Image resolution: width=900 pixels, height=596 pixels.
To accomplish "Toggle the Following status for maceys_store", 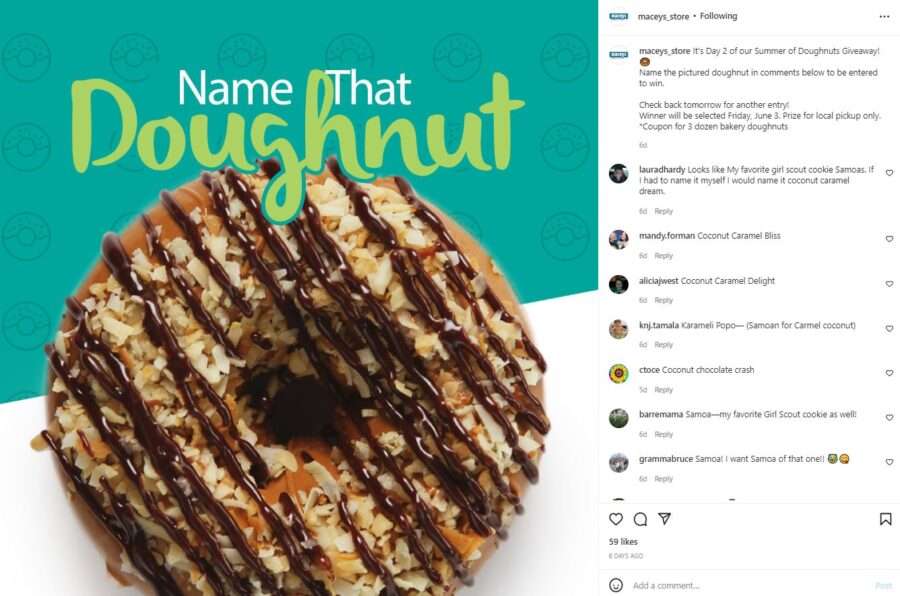I will pyautogui.click(x=718, y=16).
